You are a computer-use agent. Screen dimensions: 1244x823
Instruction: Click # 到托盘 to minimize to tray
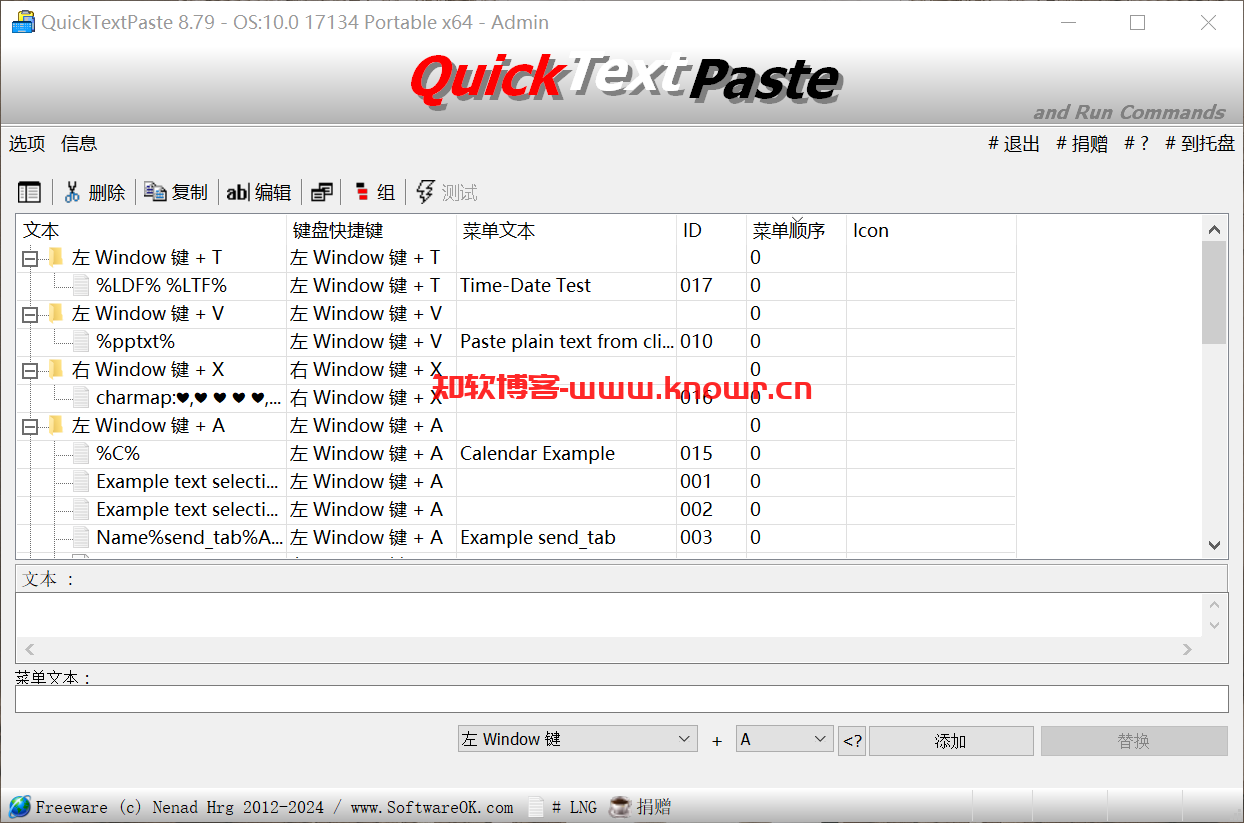1200,143
